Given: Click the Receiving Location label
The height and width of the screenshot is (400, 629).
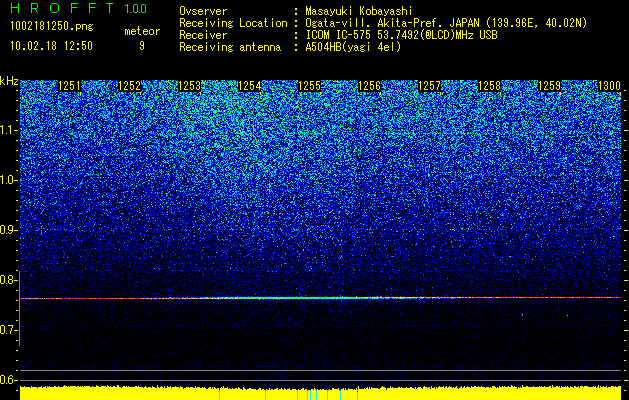Looking at the screenshot, I should 233,24.
